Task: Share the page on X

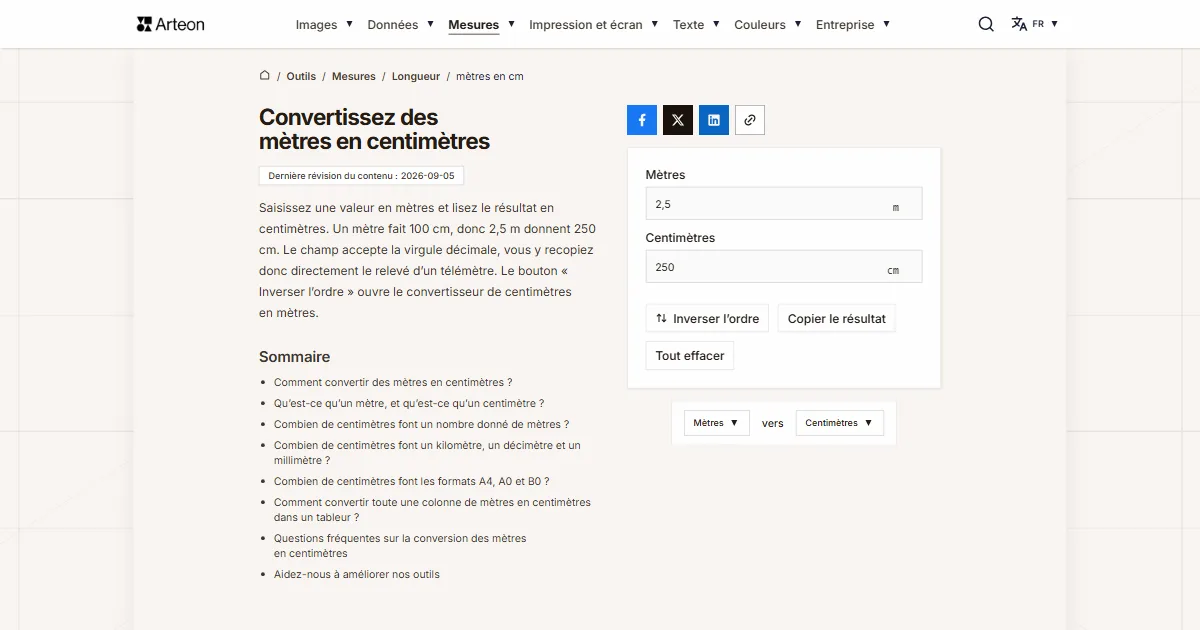Action: (x=678, y=120)
